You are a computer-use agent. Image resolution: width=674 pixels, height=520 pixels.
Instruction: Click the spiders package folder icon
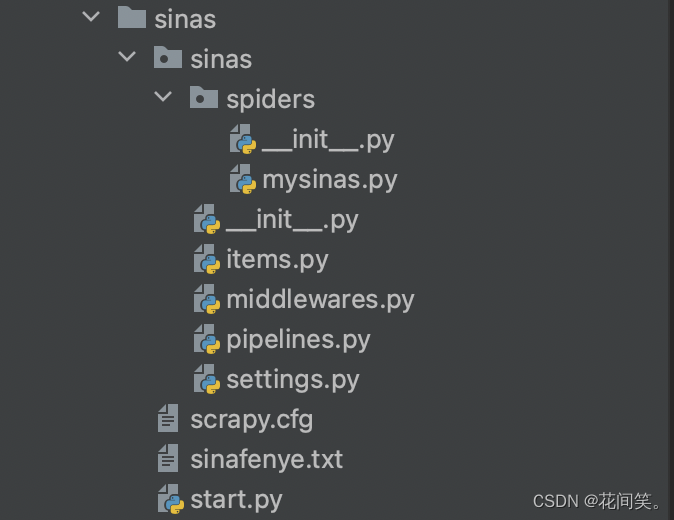pos(204,97)
